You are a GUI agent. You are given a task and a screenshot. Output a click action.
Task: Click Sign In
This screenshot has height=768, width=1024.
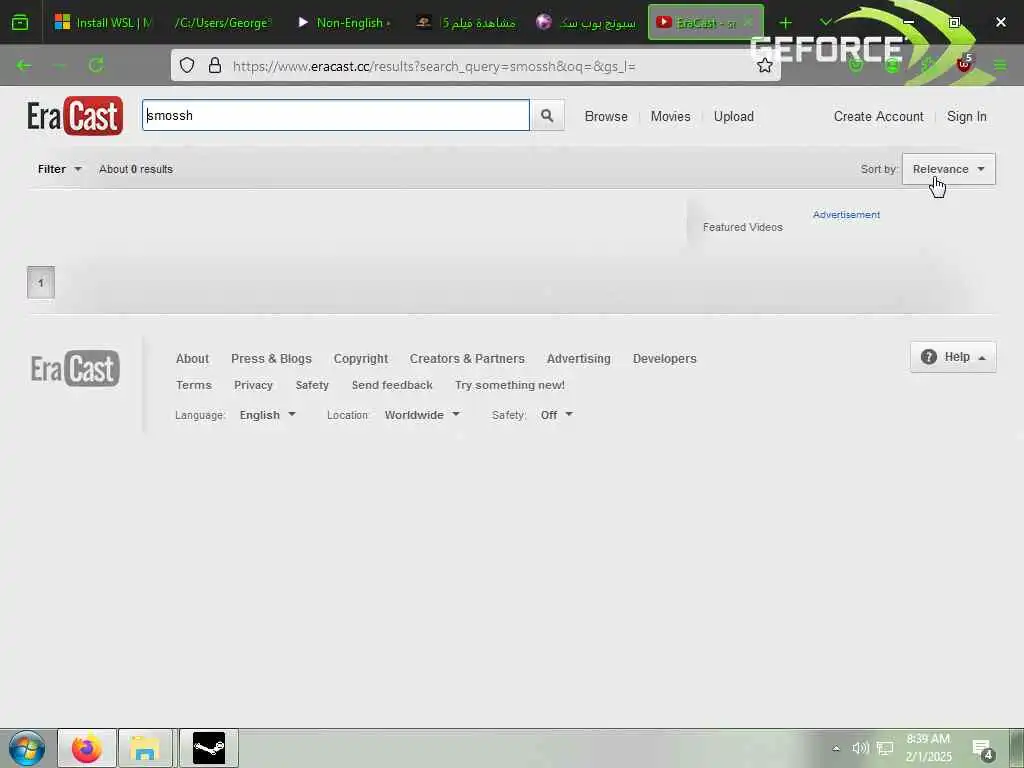point(967,116)
